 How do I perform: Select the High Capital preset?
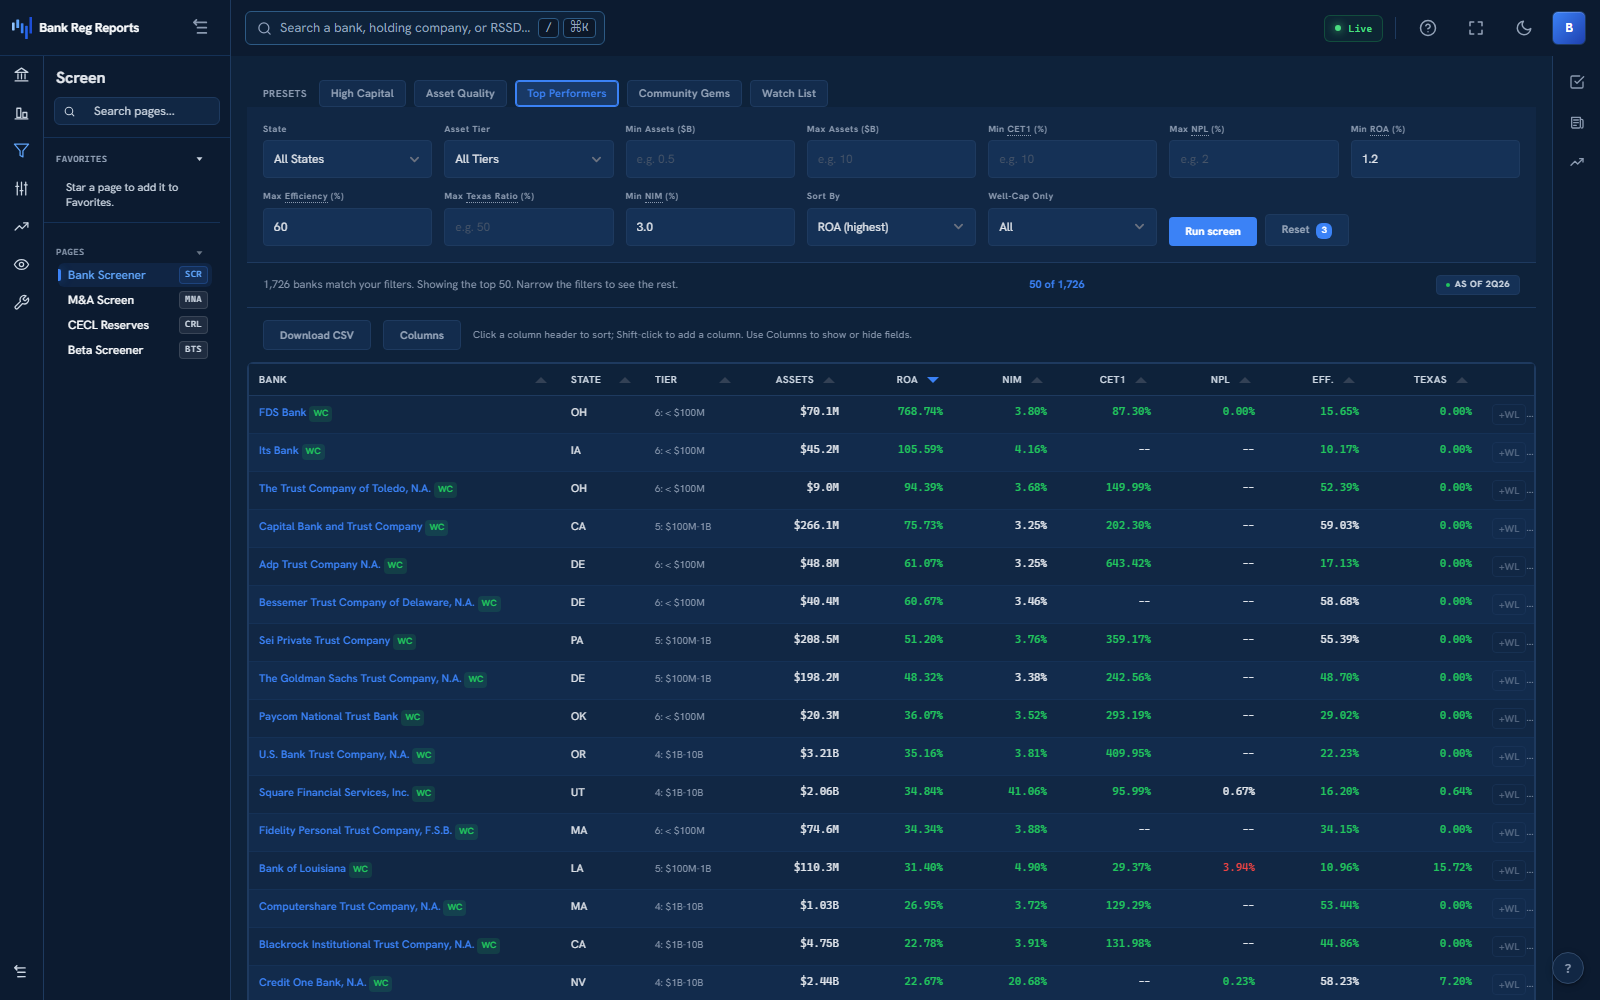[362, 93]
